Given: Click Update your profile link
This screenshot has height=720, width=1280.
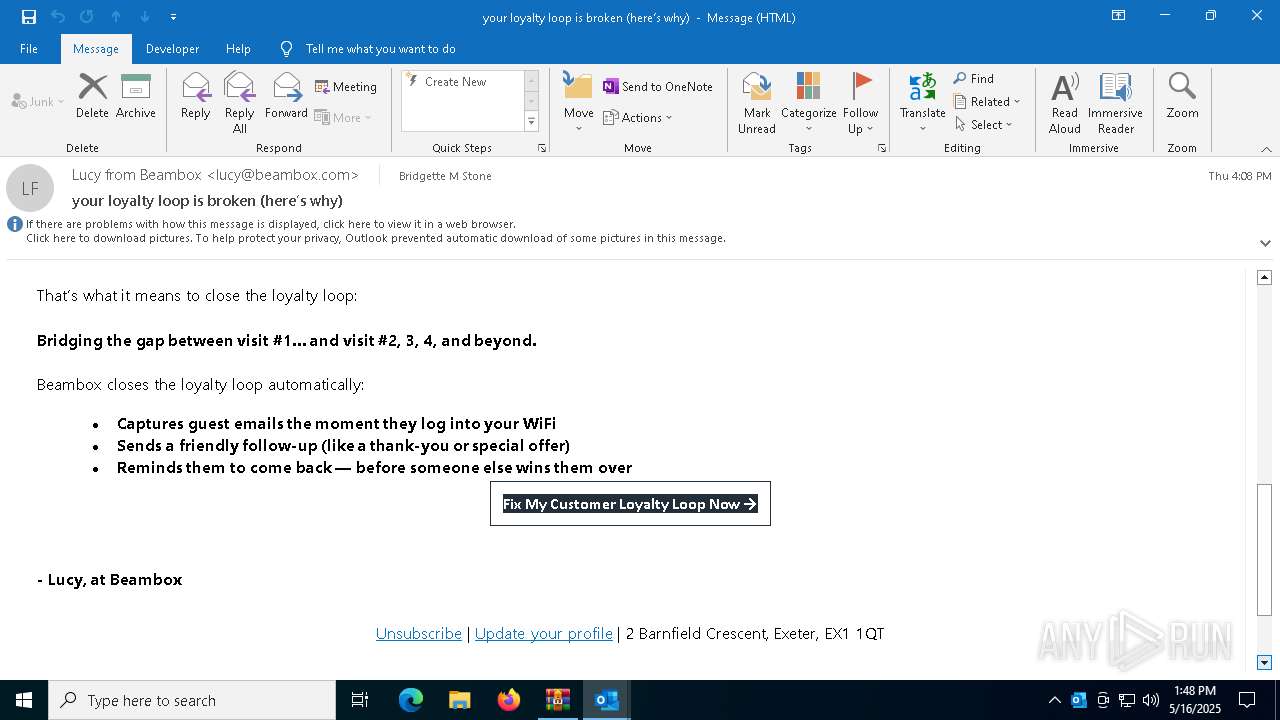Looking at the screenshot, I should 543,633.
